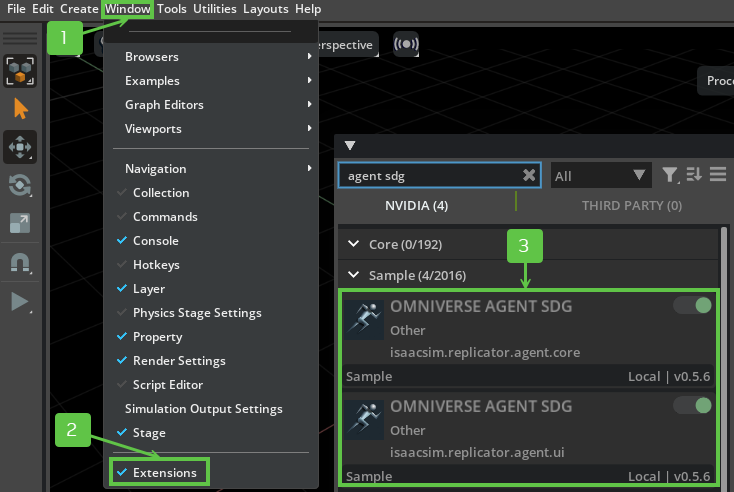The height and width of the screenshot is (492, 734).
Task: Clear the extension search text
Action: (x=529, y=175)
